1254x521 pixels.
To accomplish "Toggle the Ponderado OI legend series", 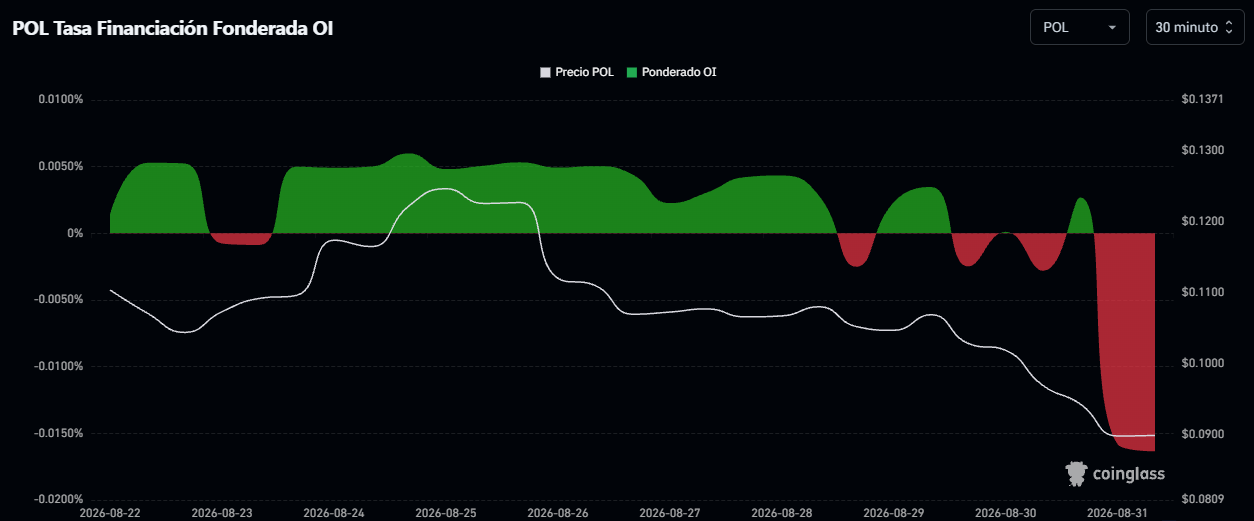I will [x=671, y=72].
